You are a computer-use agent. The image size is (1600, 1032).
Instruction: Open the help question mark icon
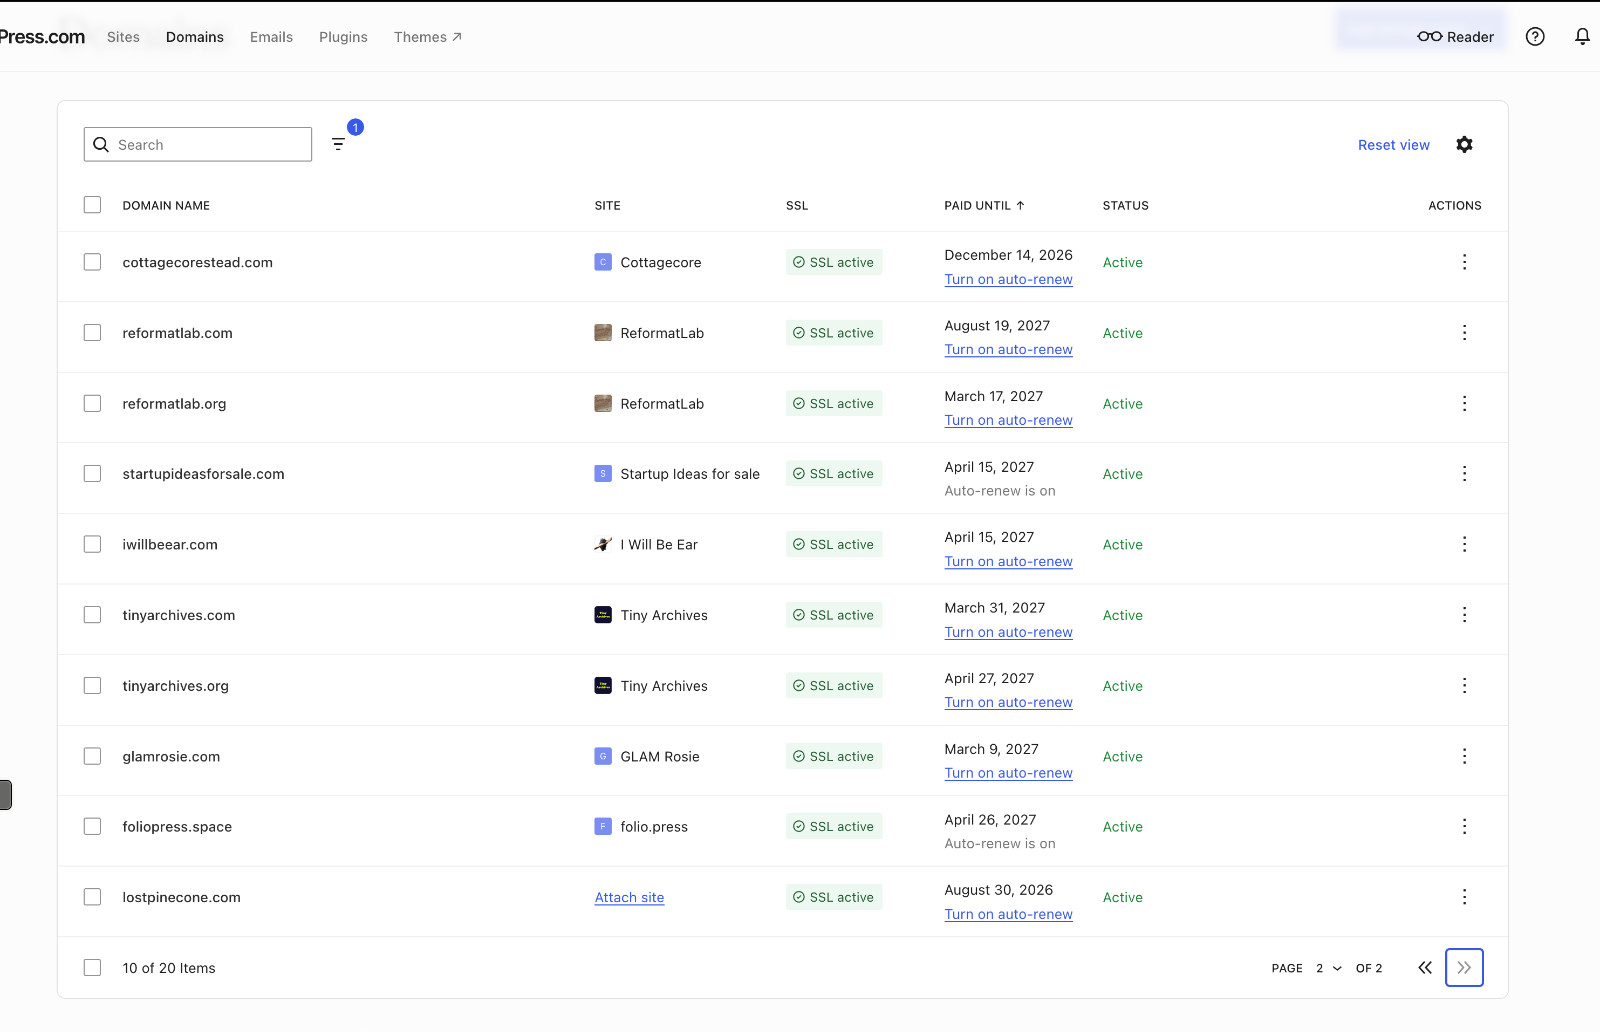[x=1535, y=37]
